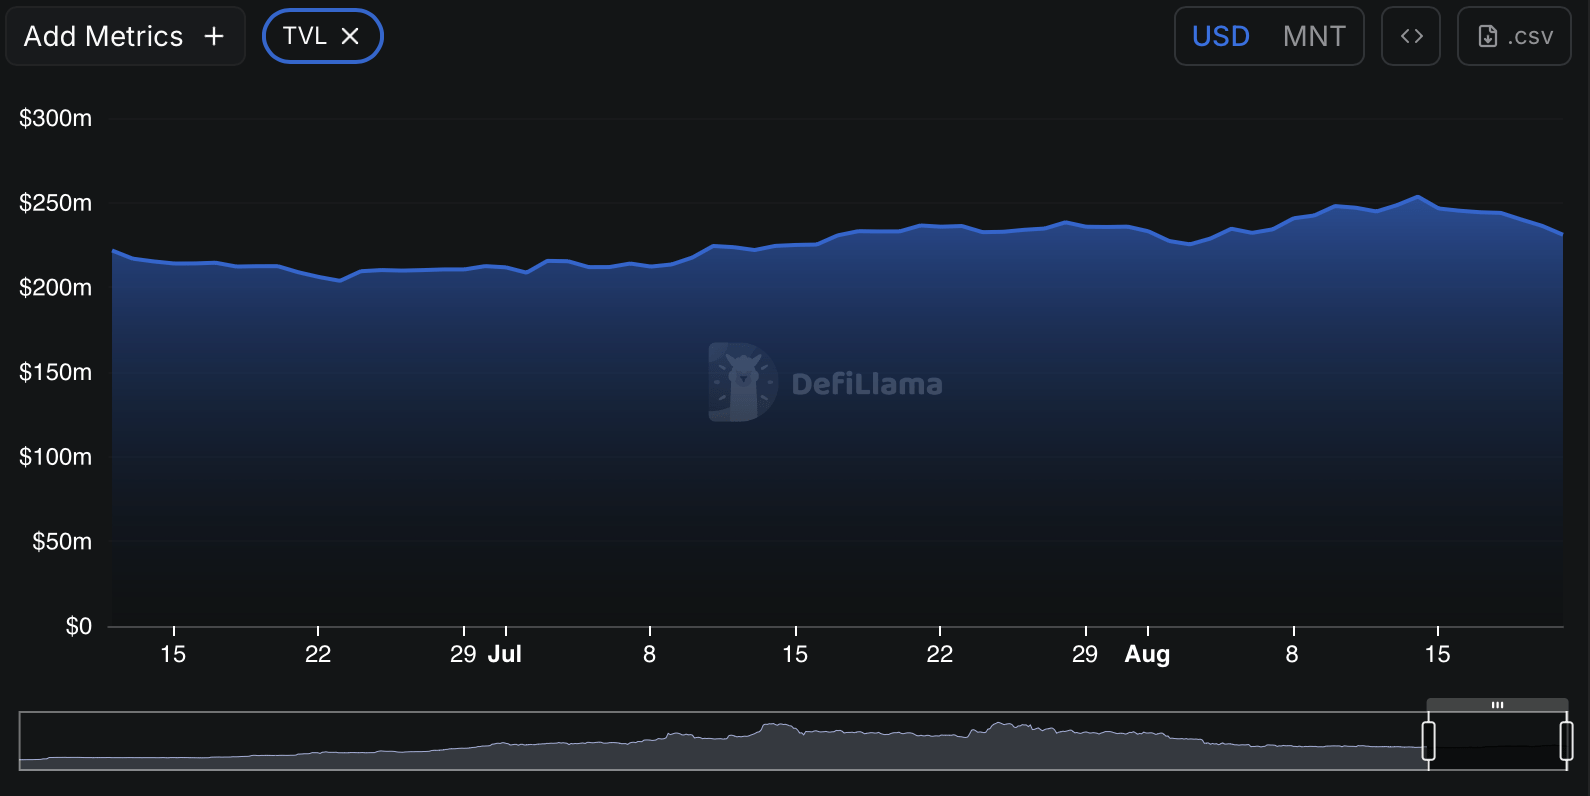Switch denomination to USD
Image resolution: width=1590 pixels, height=796 pixels.
click(x=1221, y=36)
